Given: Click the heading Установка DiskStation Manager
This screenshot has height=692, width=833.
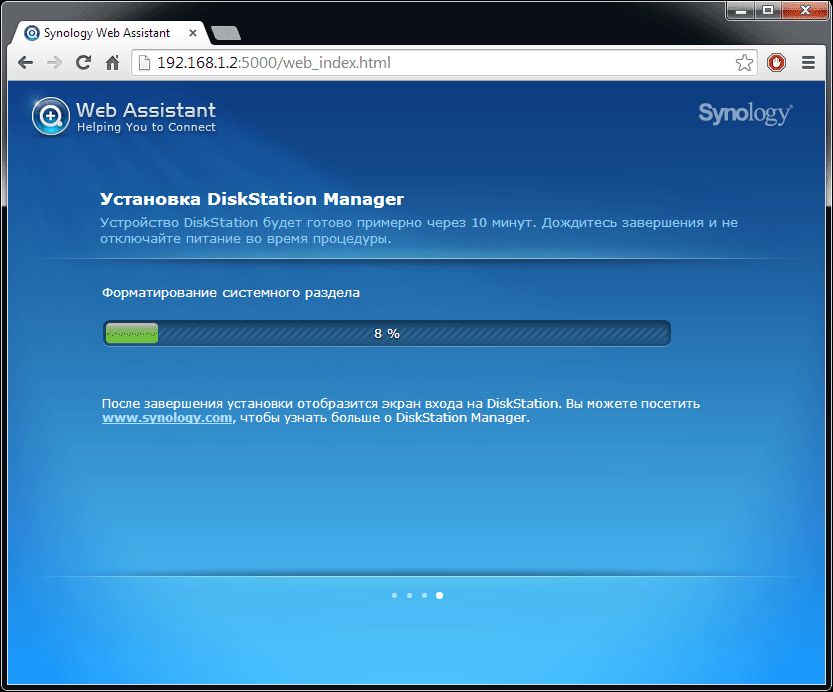Looking at the screenshot, I should pos(252,199).
